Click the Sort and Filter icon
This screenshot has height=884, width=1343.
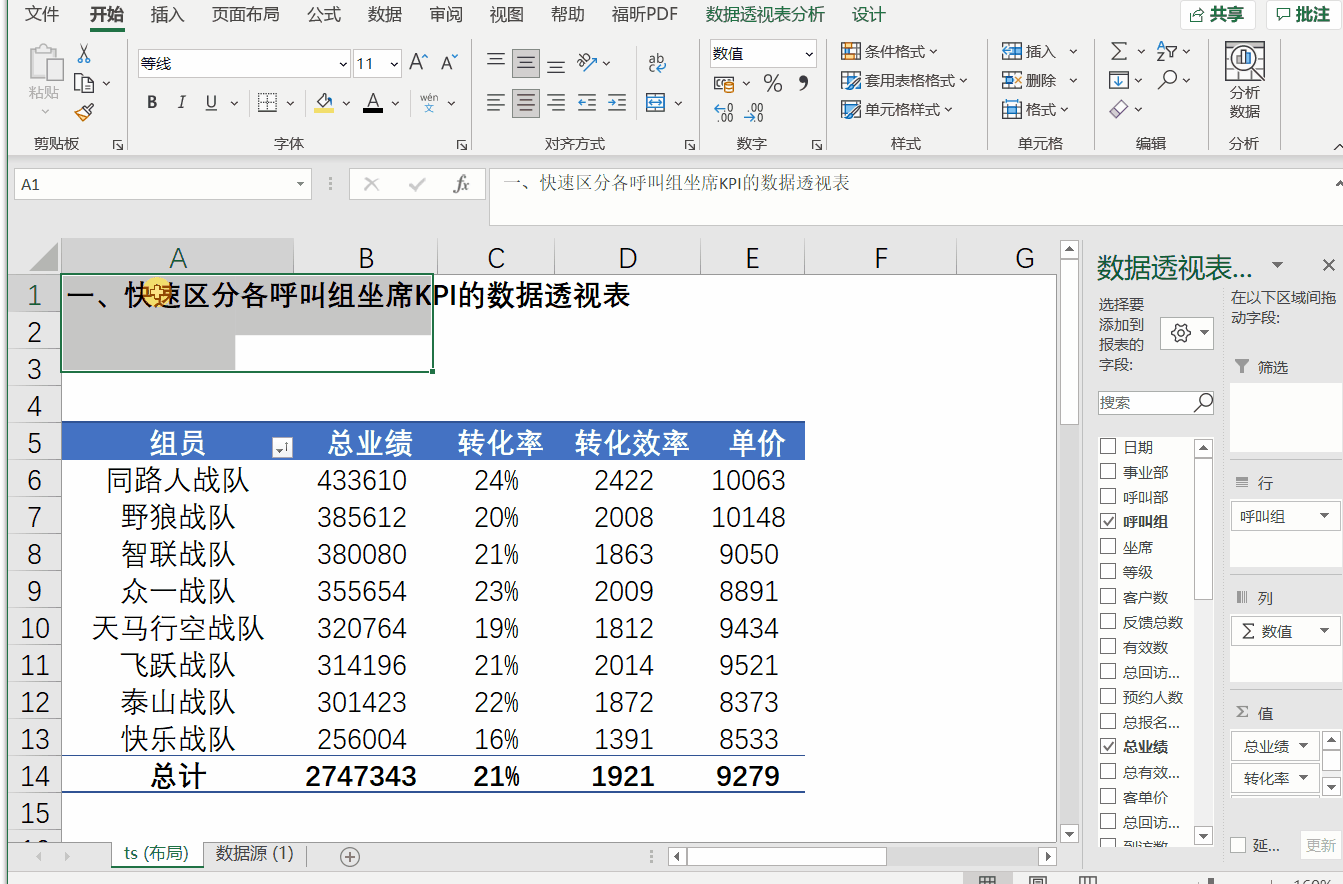point(1167,51)
